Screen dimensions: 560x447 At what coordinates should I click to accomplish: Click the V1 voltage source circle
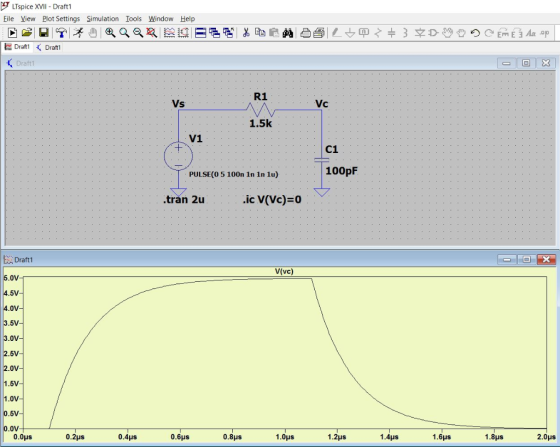[178, 156]
